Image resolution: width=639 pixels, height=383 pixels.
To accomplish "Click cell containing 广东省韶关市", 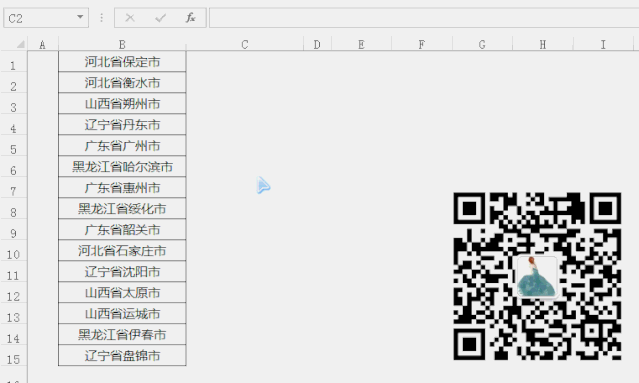I will click(122, 230).
